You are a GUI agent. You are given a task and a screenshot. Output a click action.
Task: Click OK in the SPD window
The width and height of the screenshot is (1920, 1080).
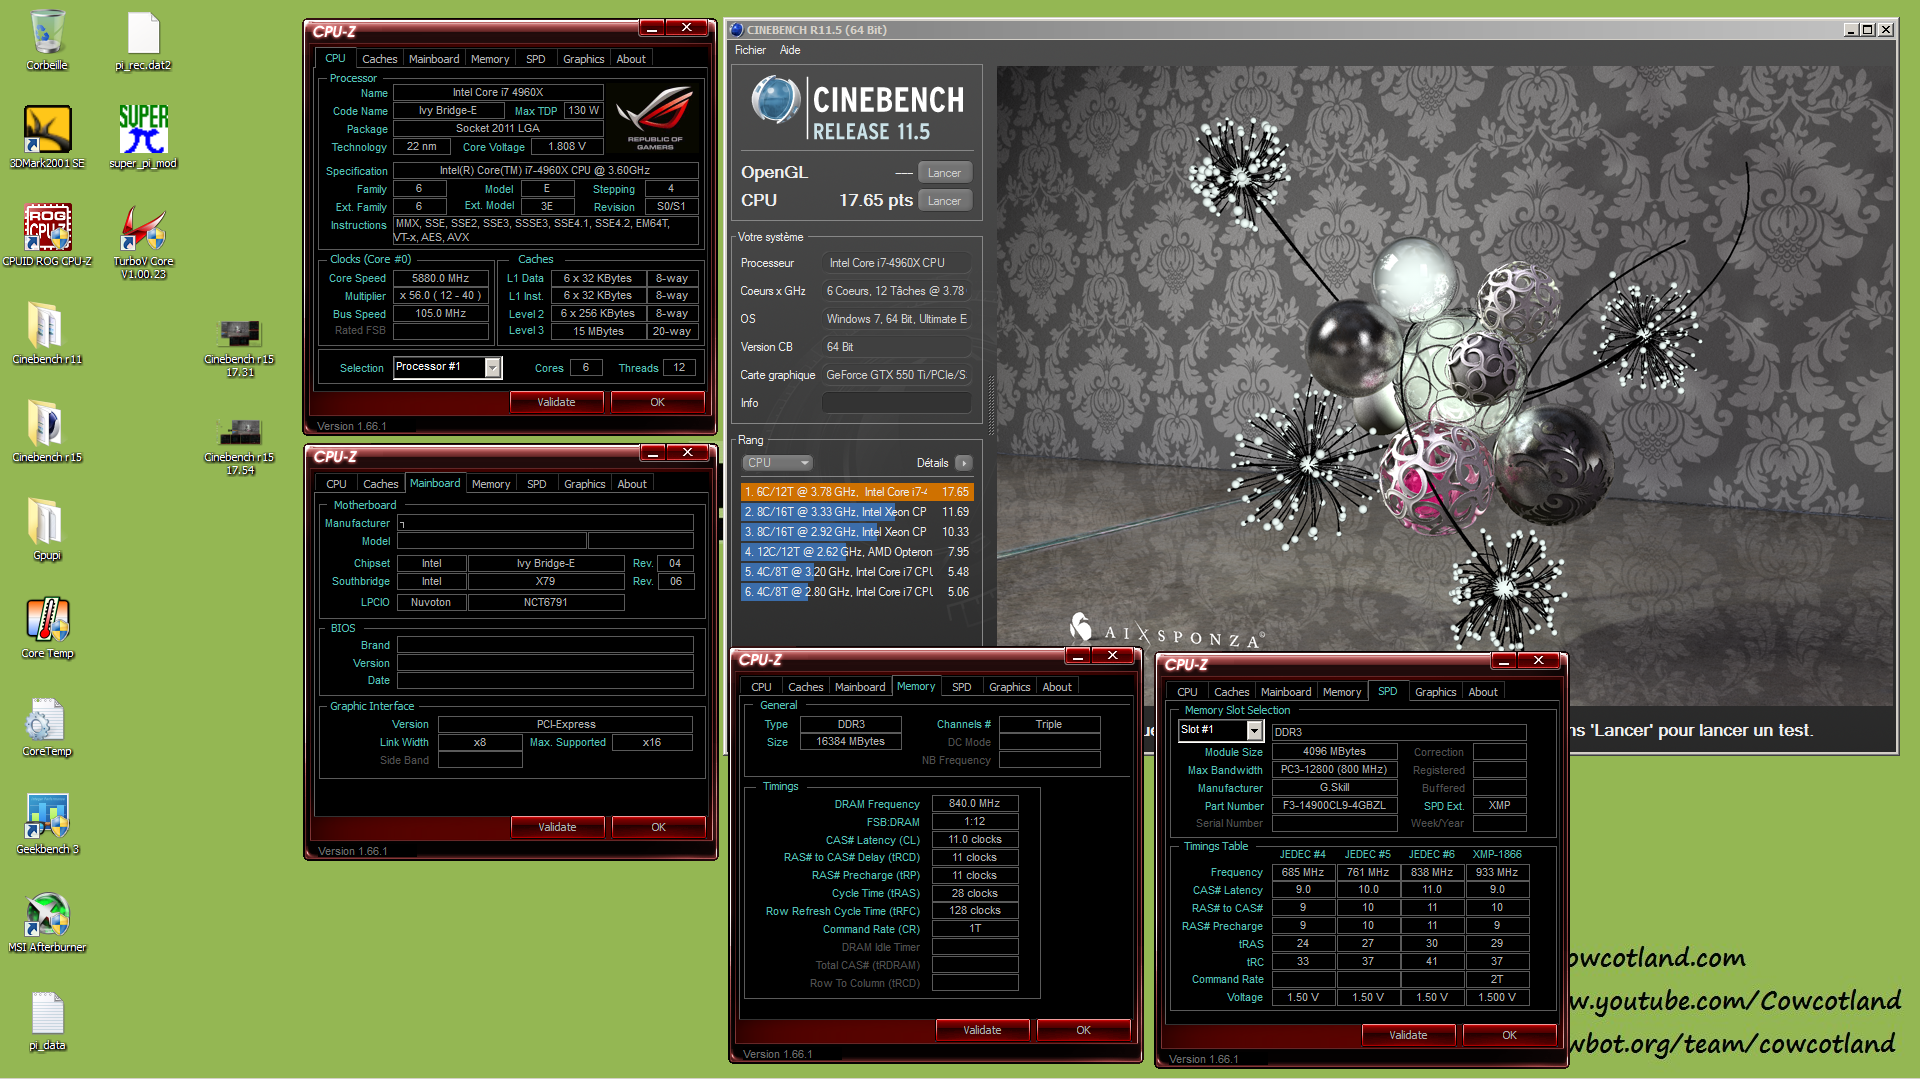(x=1509, y=1035)
